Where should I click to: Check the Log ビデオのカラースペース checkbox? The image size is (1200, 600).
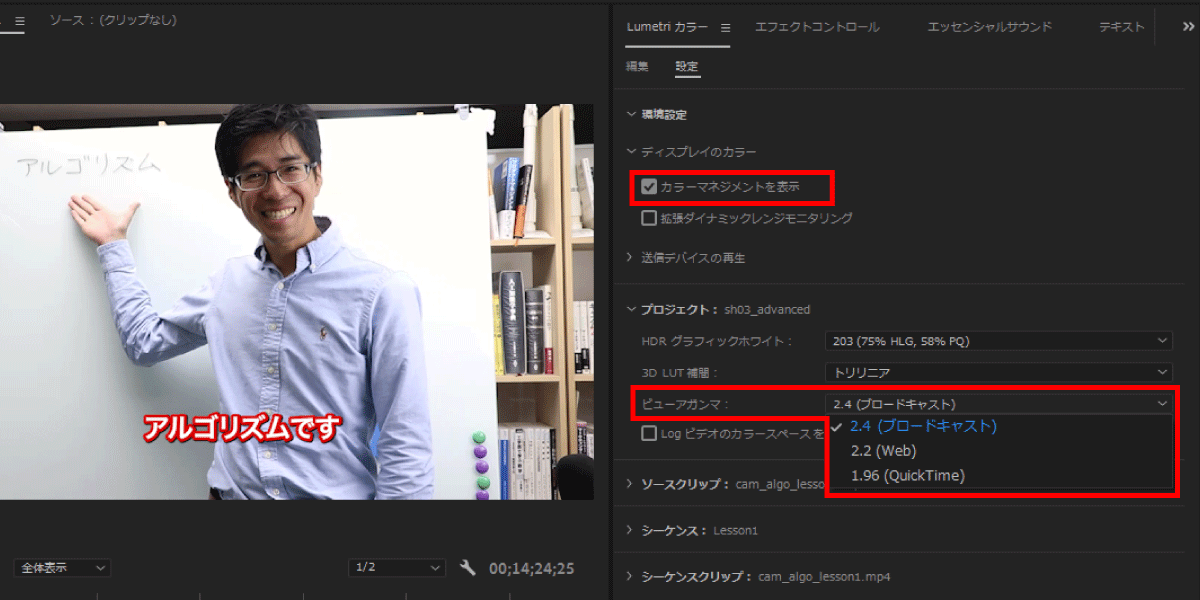[650, 434]
